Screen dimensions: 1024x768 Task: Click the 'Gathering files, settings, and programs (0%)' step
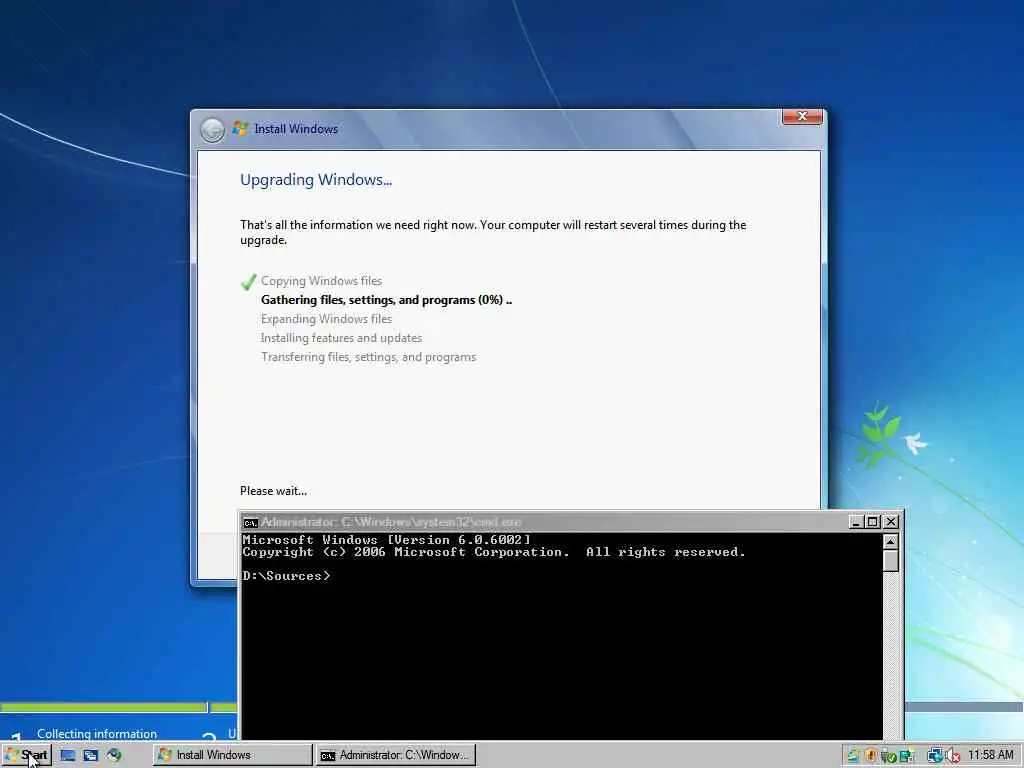tap(387, 300)
